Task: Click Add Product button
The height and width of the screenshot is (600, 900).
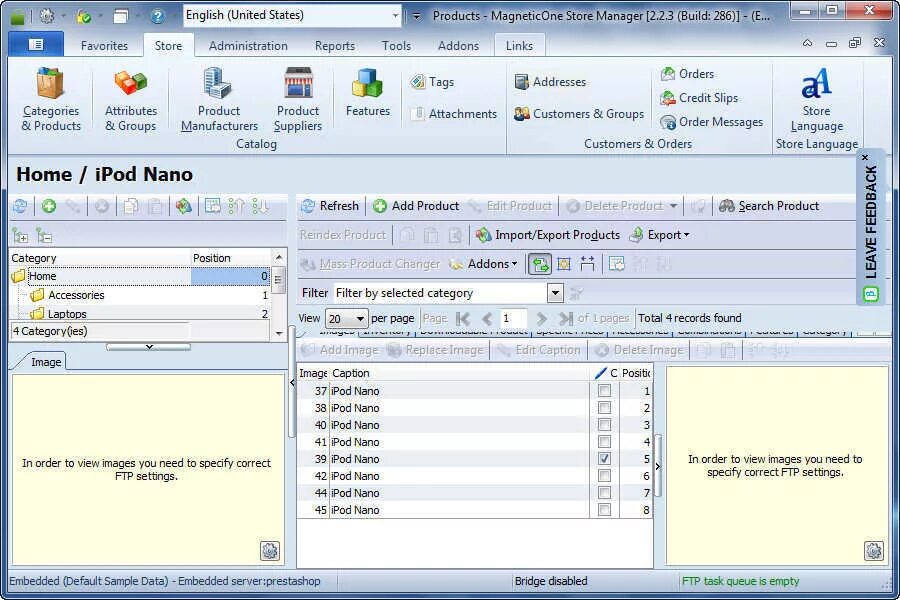Action: pos(416,206)
